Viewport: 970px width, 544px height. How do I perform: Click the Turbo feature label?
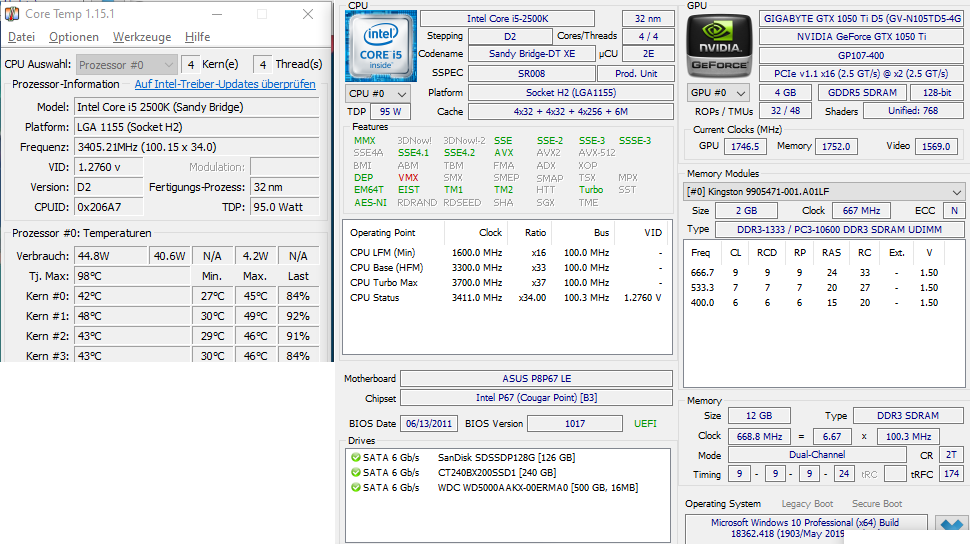591,190
